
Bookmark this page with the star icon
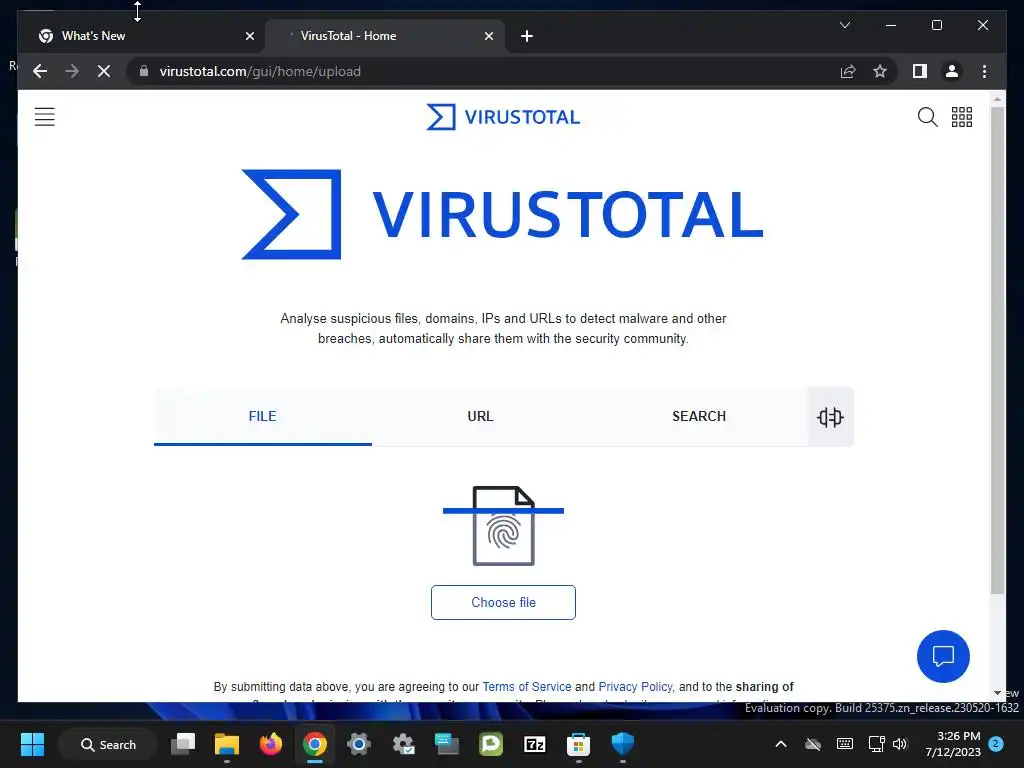[x=880, y=71]
